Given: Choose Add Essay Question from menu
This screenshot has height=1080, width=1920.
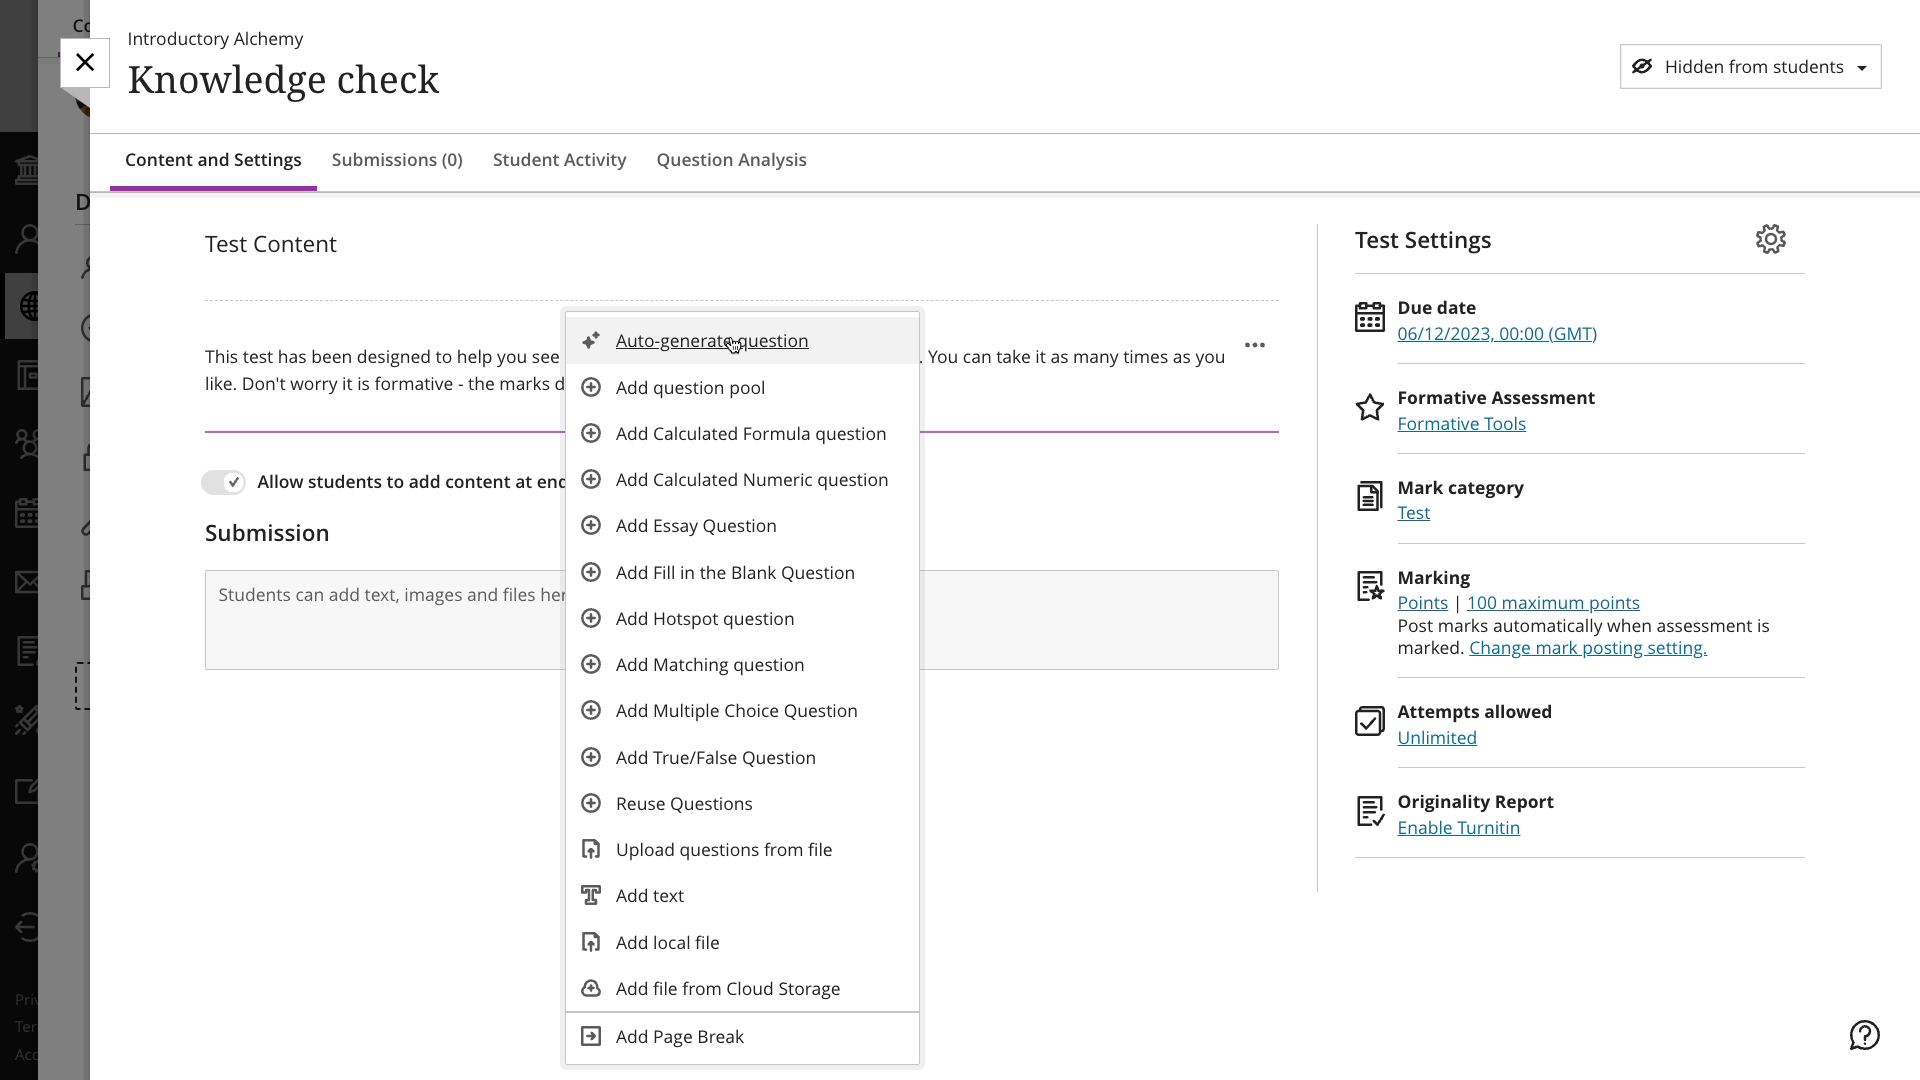Looking at the screenshot, I should [696, 526].
